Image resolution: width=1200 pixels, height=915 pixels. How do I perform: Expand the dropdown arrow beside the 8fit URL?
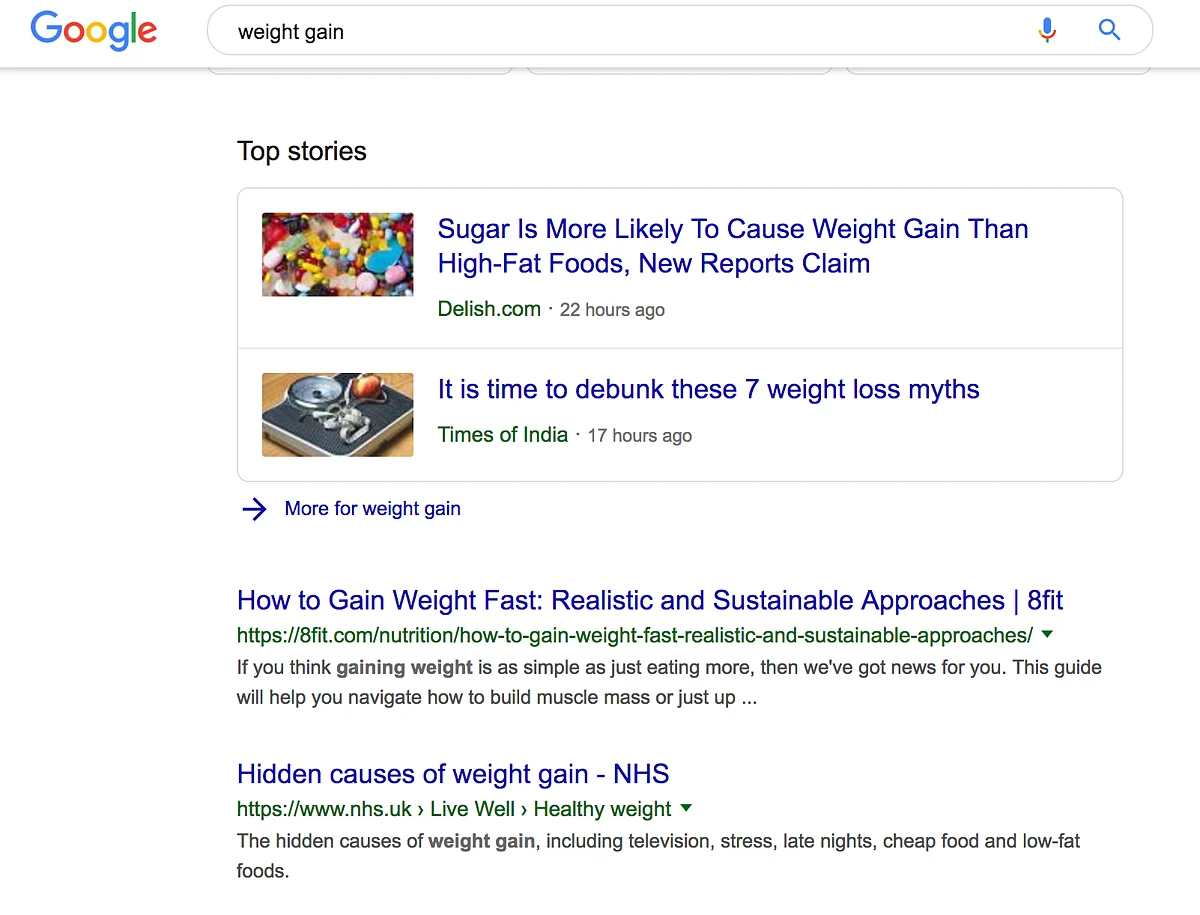coord(1047,634)
